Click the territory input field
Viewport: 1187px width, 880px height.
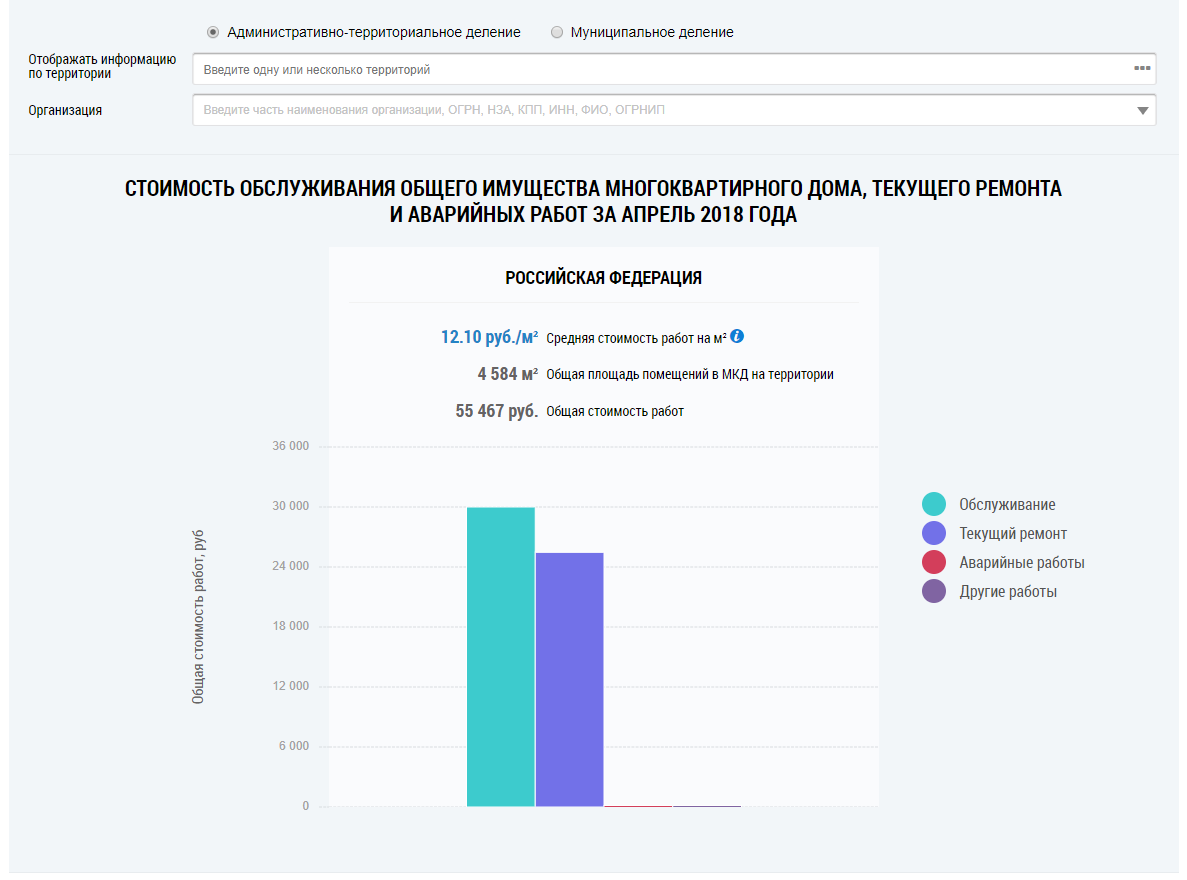coord(660,70)
